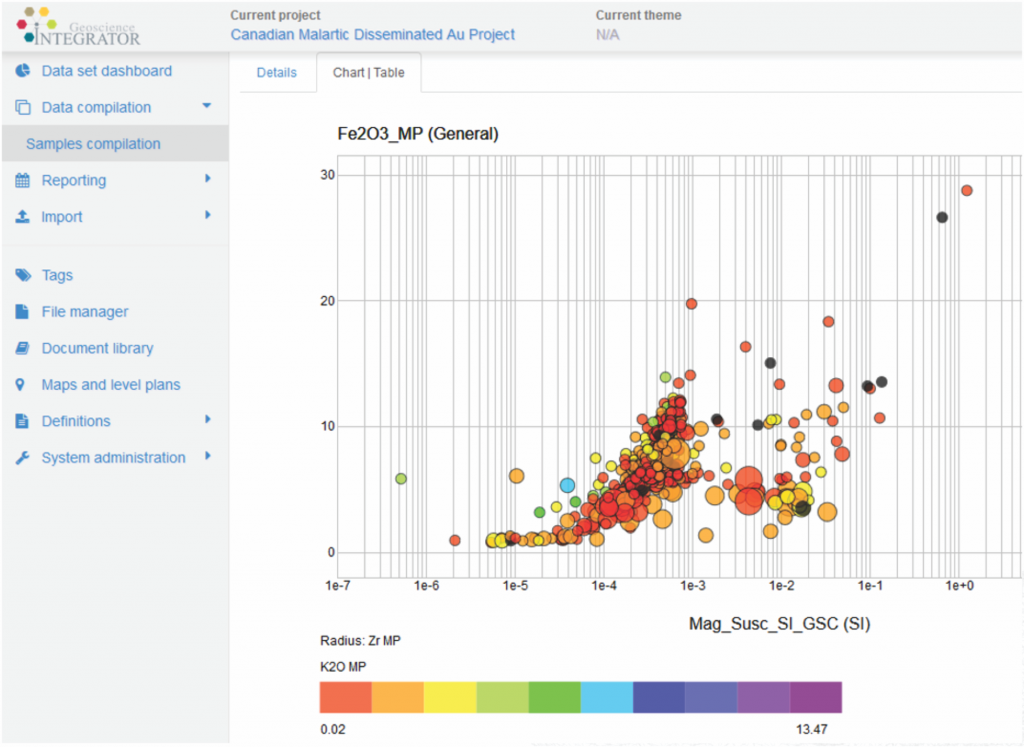The image size is (1024, 747).
Task: Select the Tags icon in the sidebar
Action: (x=20, y=275)
